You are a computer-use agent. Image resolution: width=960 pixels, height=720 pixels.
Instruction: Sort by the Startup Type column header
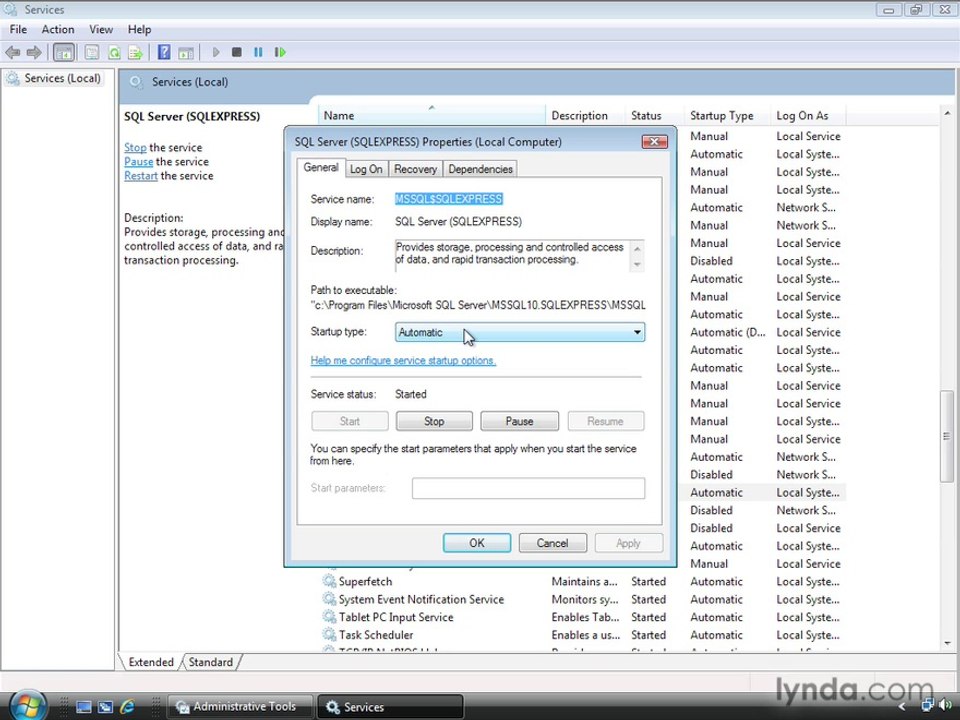[x=726, y=115]
